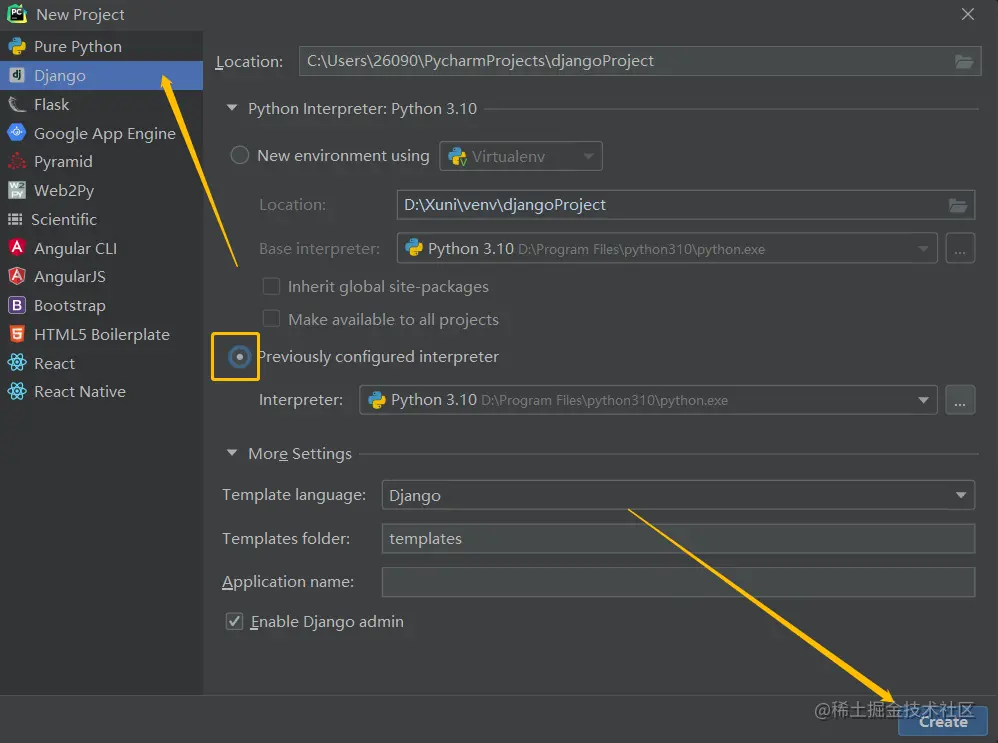Click the HTML5 Boilerplate icon
This screenshot has width=998, height=743.
tap(17, 334)
